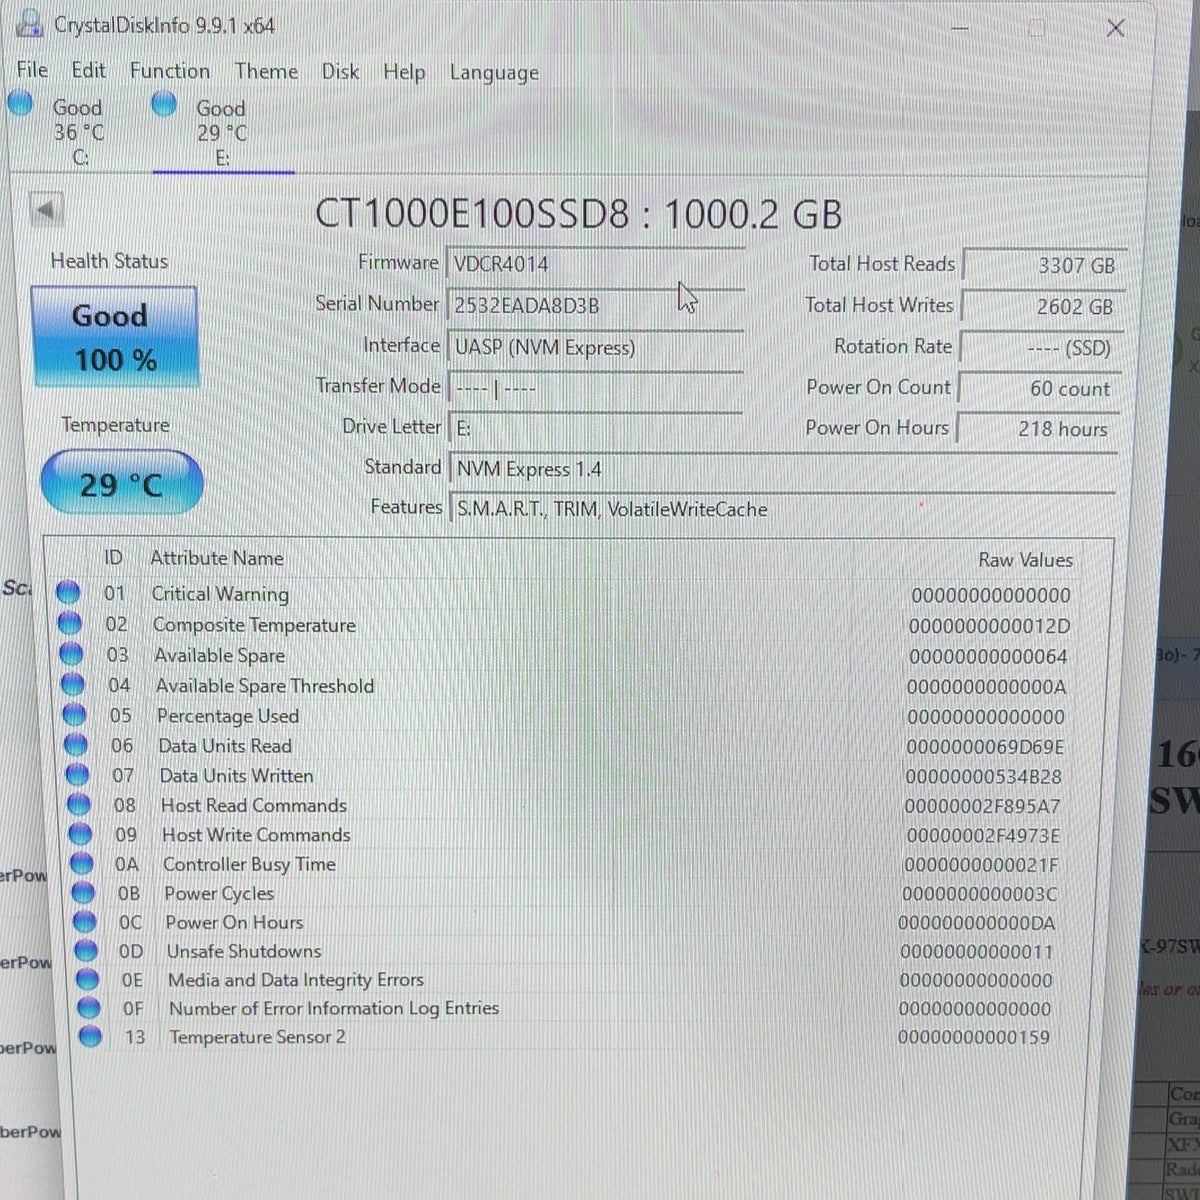
Task: Click the Drive Letter field E:
Action: click(x=596, y=428)
